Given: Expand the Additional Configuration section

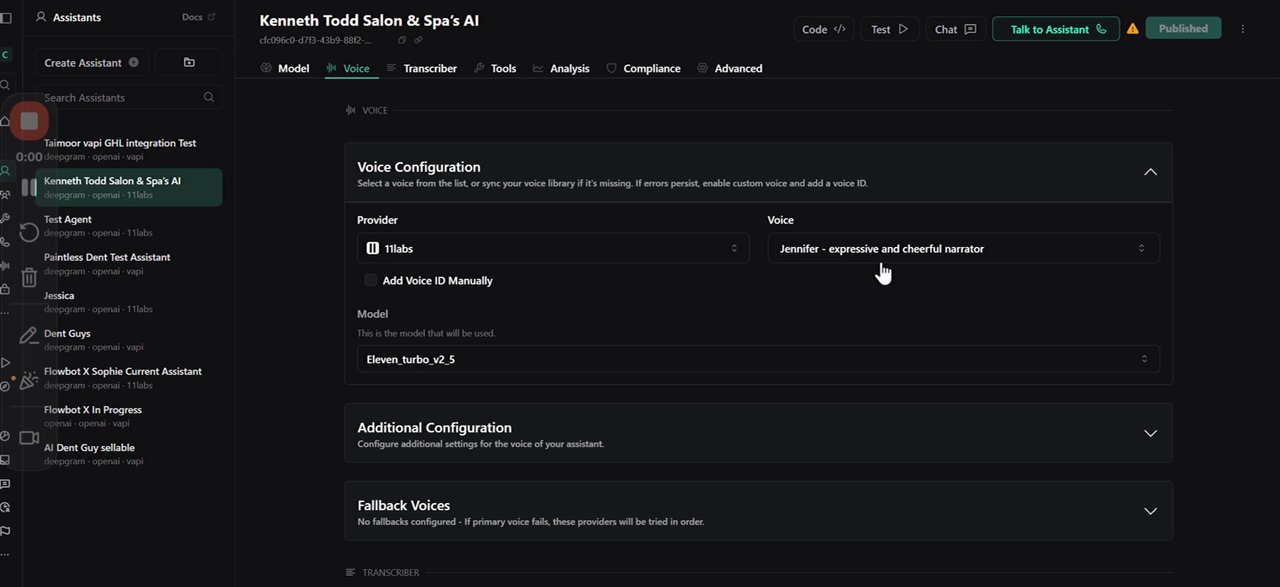Looking at the screenshot, I should pyautogui.click(x=758, y=433).
